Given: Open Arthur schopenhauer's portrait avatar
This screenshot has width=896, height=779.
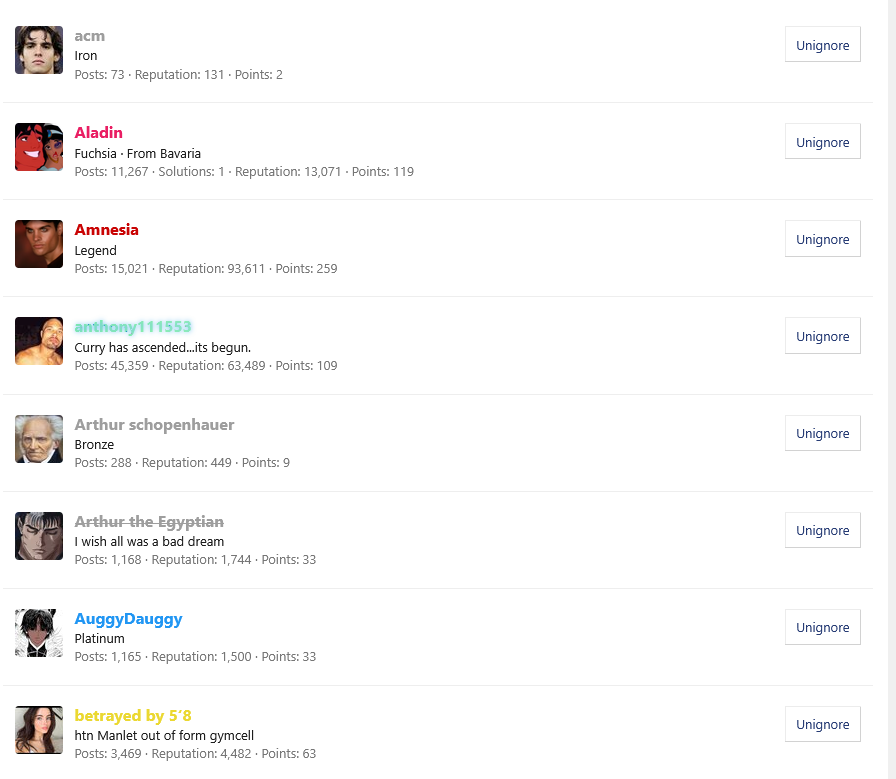Looking at the screenshot, I should (39, 439).
